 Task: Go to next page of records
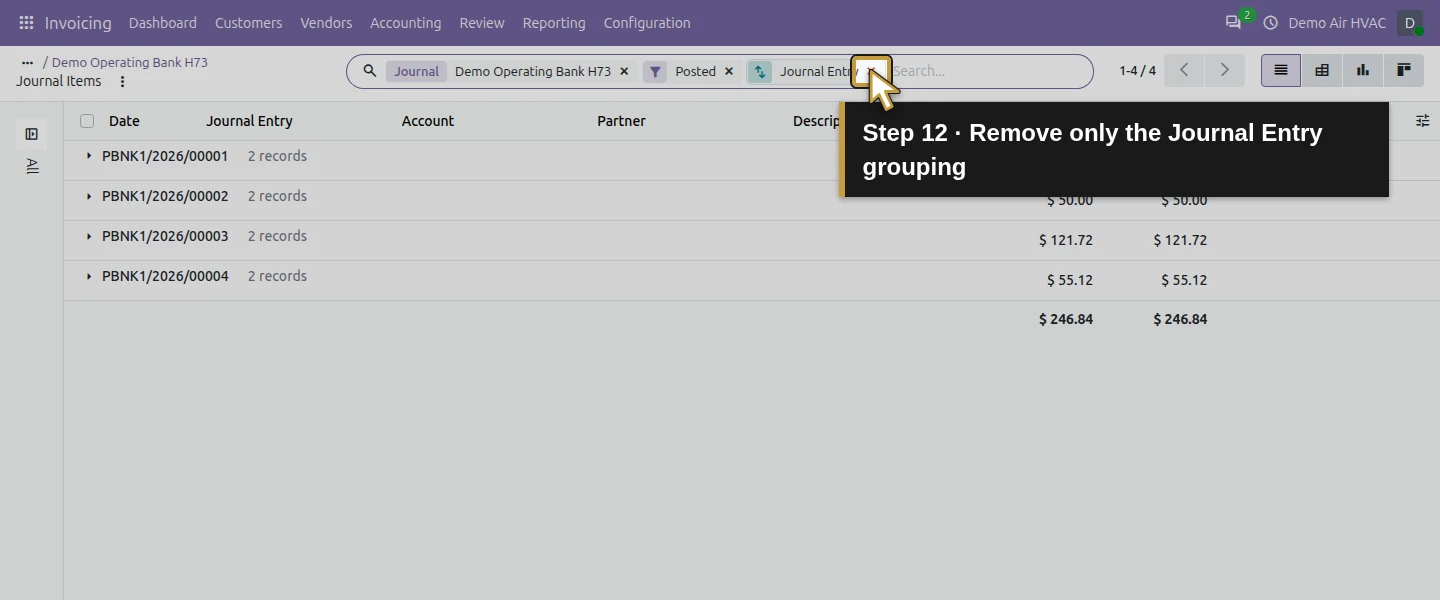click(x=1224, y=70)
